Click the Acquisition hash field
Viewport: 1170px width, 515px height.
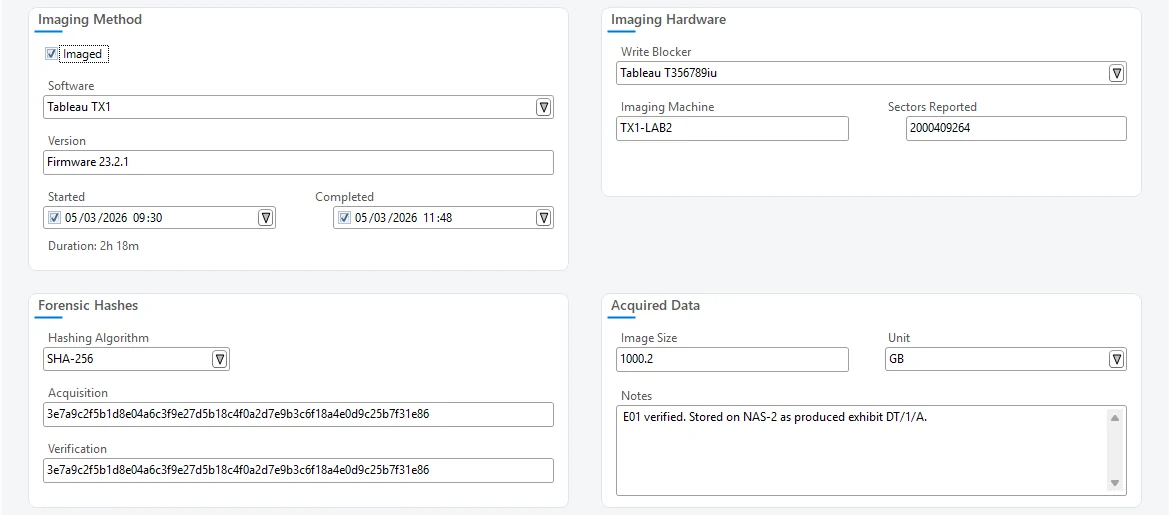click(298, 414)
